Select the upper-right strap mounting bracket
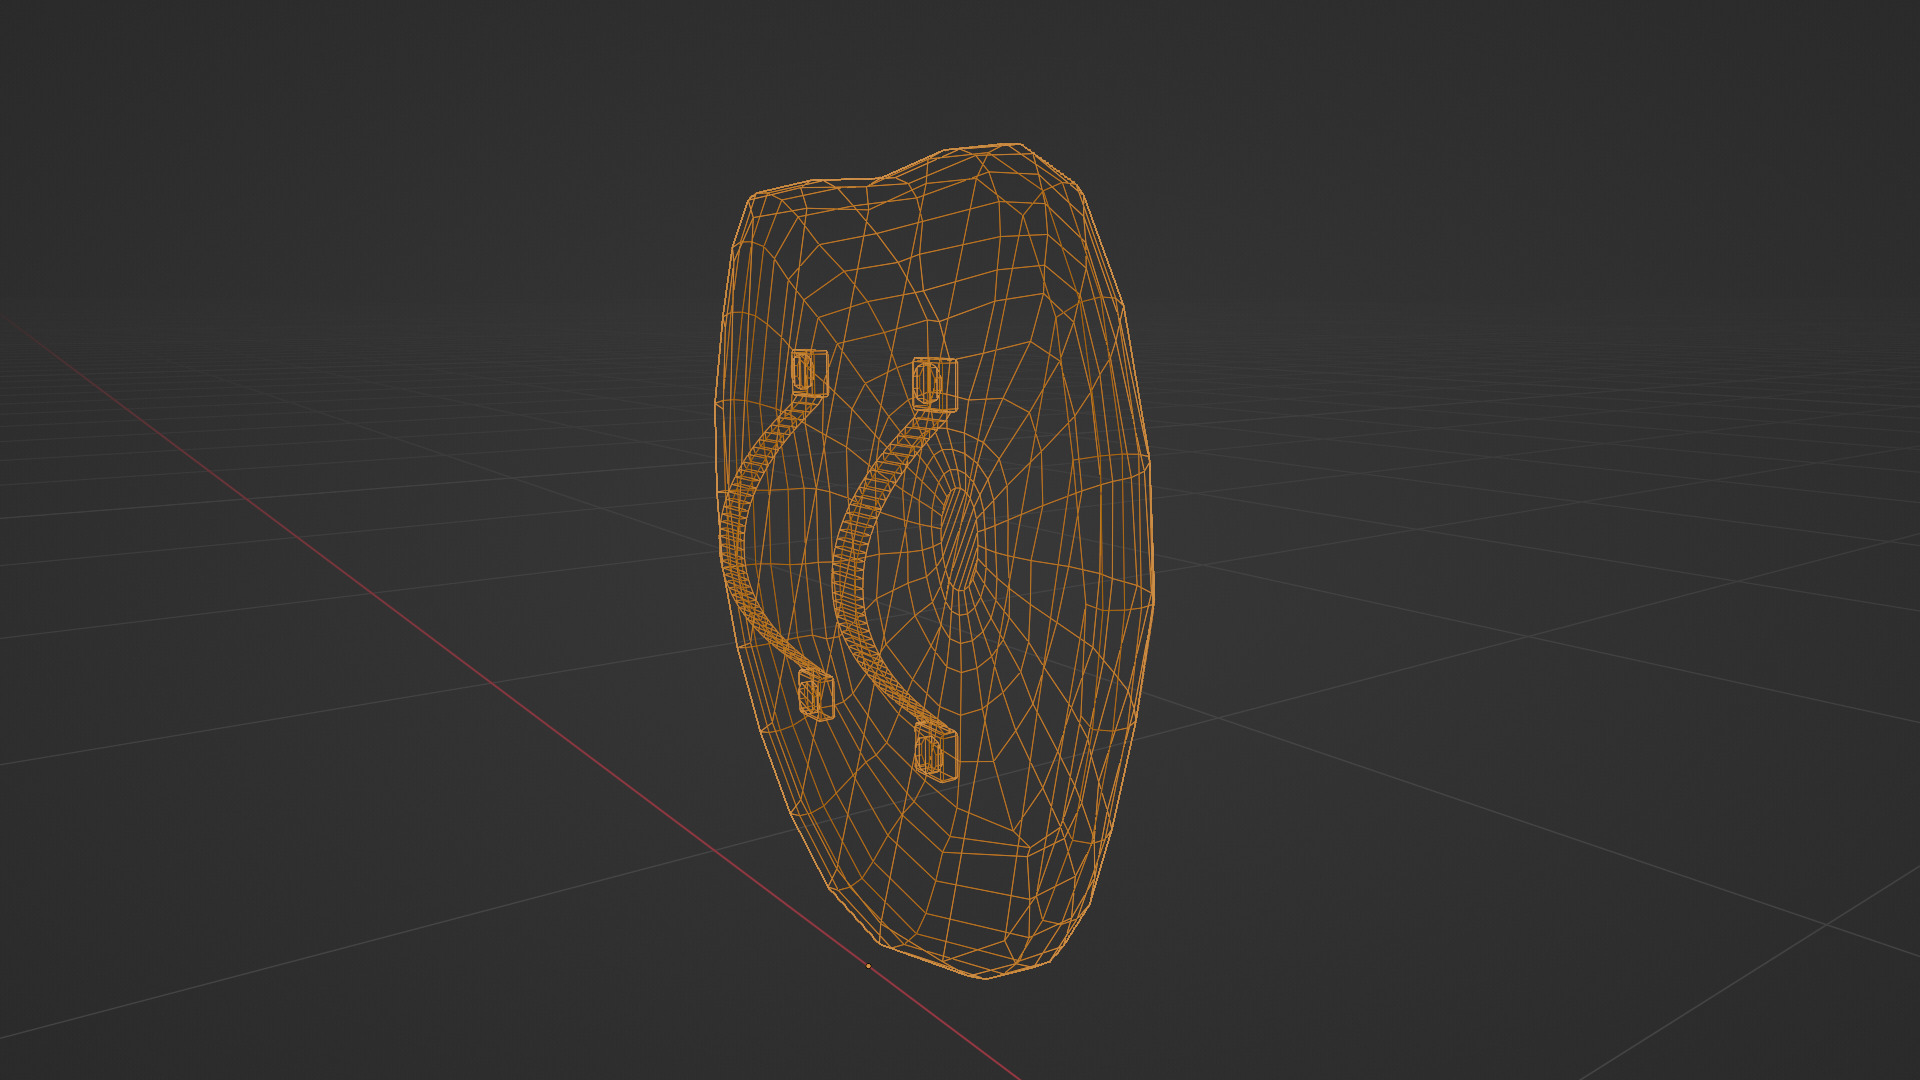The image size is (1920, 1080). pos(934,383)
